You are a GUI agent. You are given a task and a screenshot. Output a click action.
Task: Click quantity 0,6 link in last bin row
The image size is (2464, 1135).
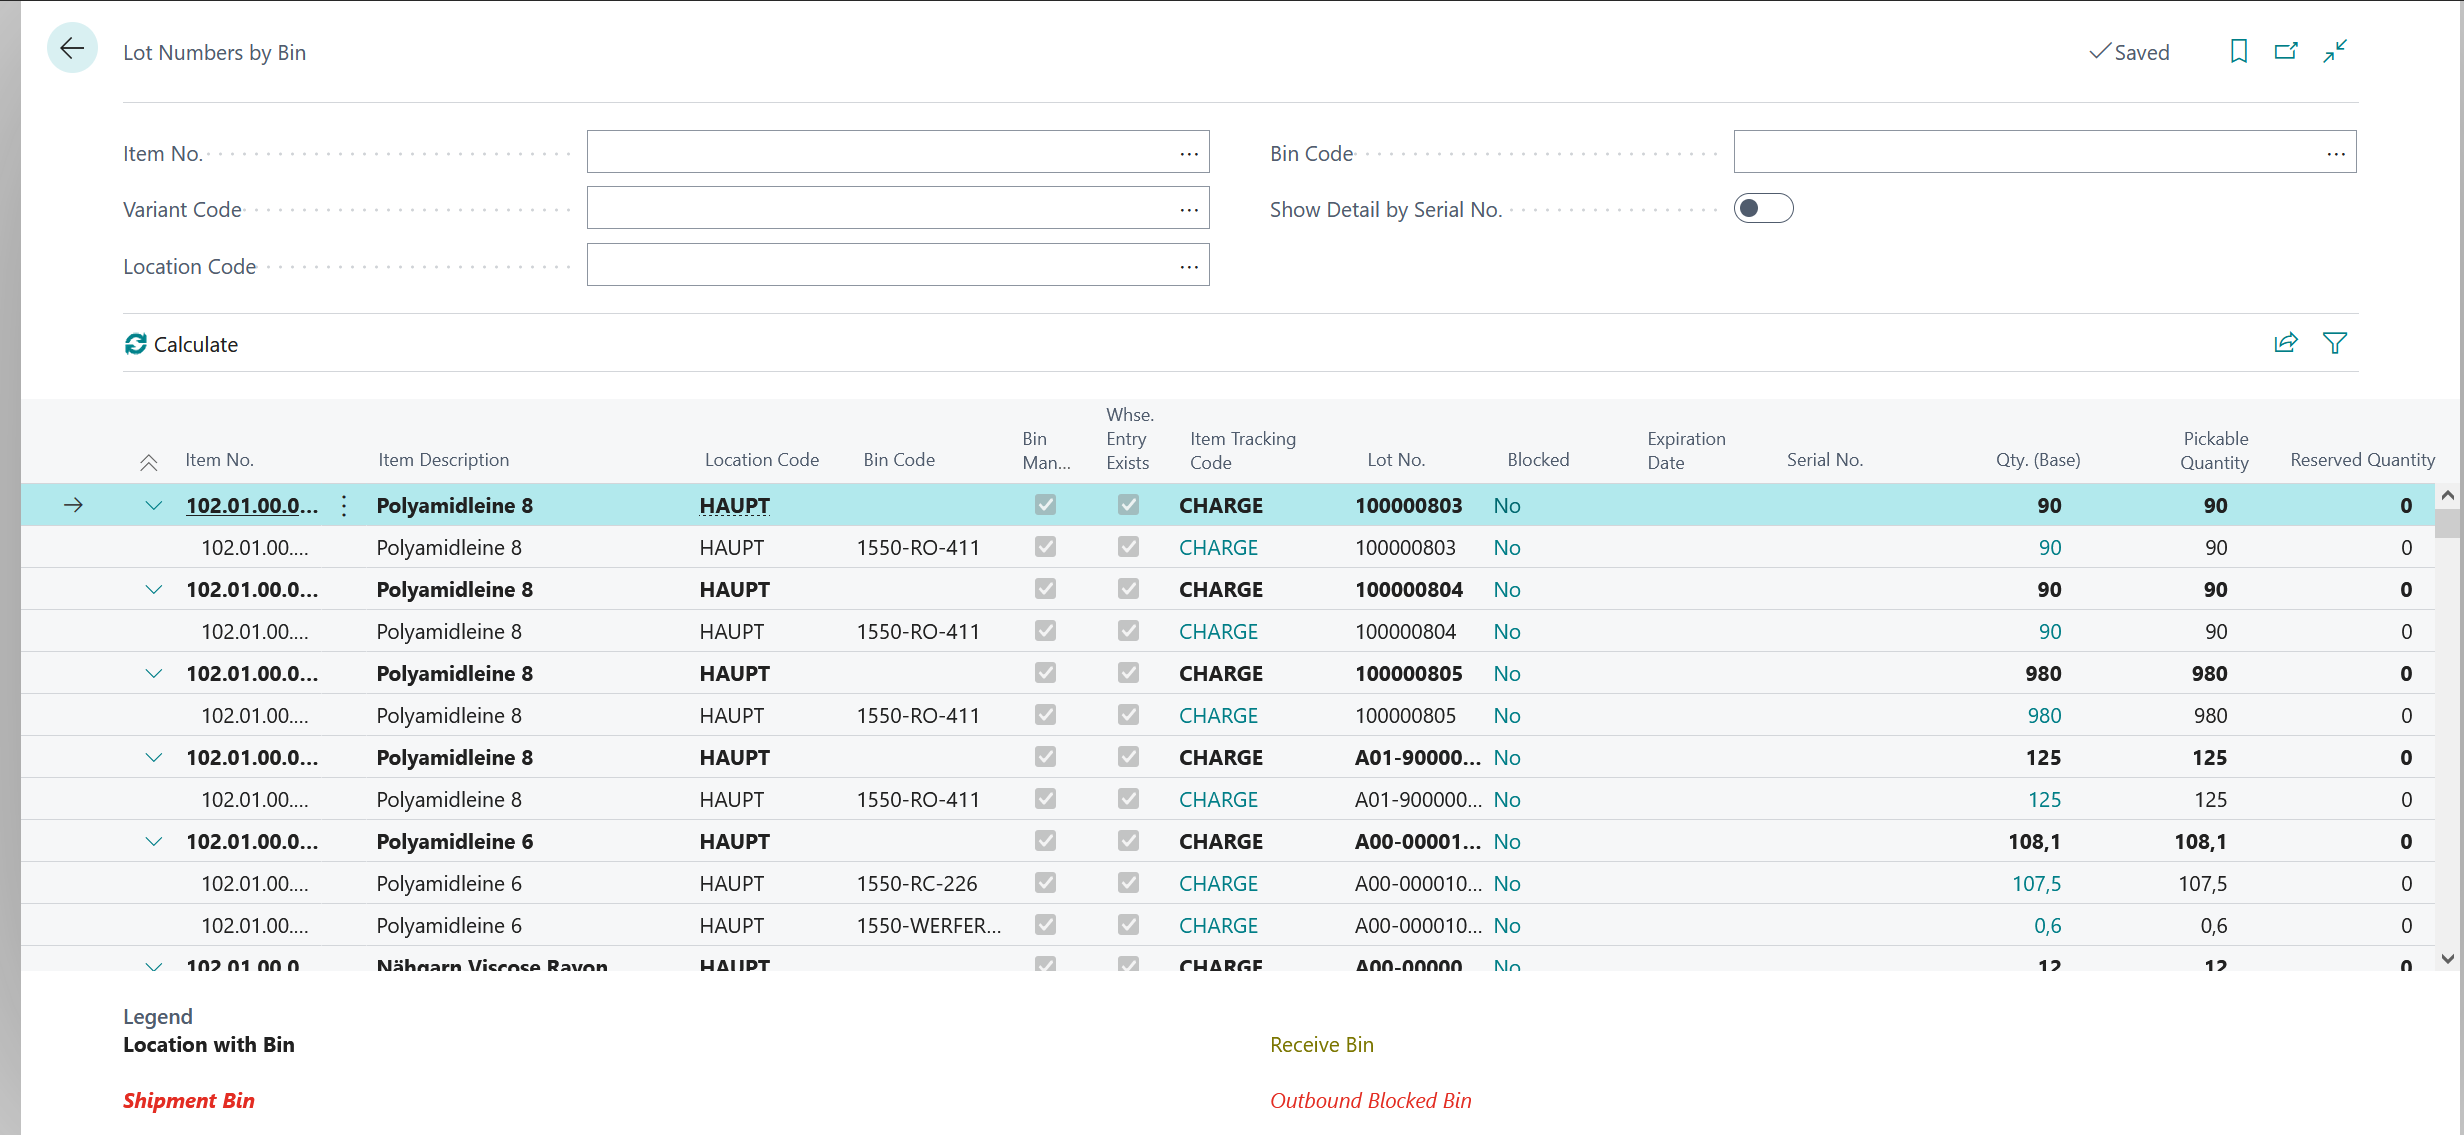2047,926
